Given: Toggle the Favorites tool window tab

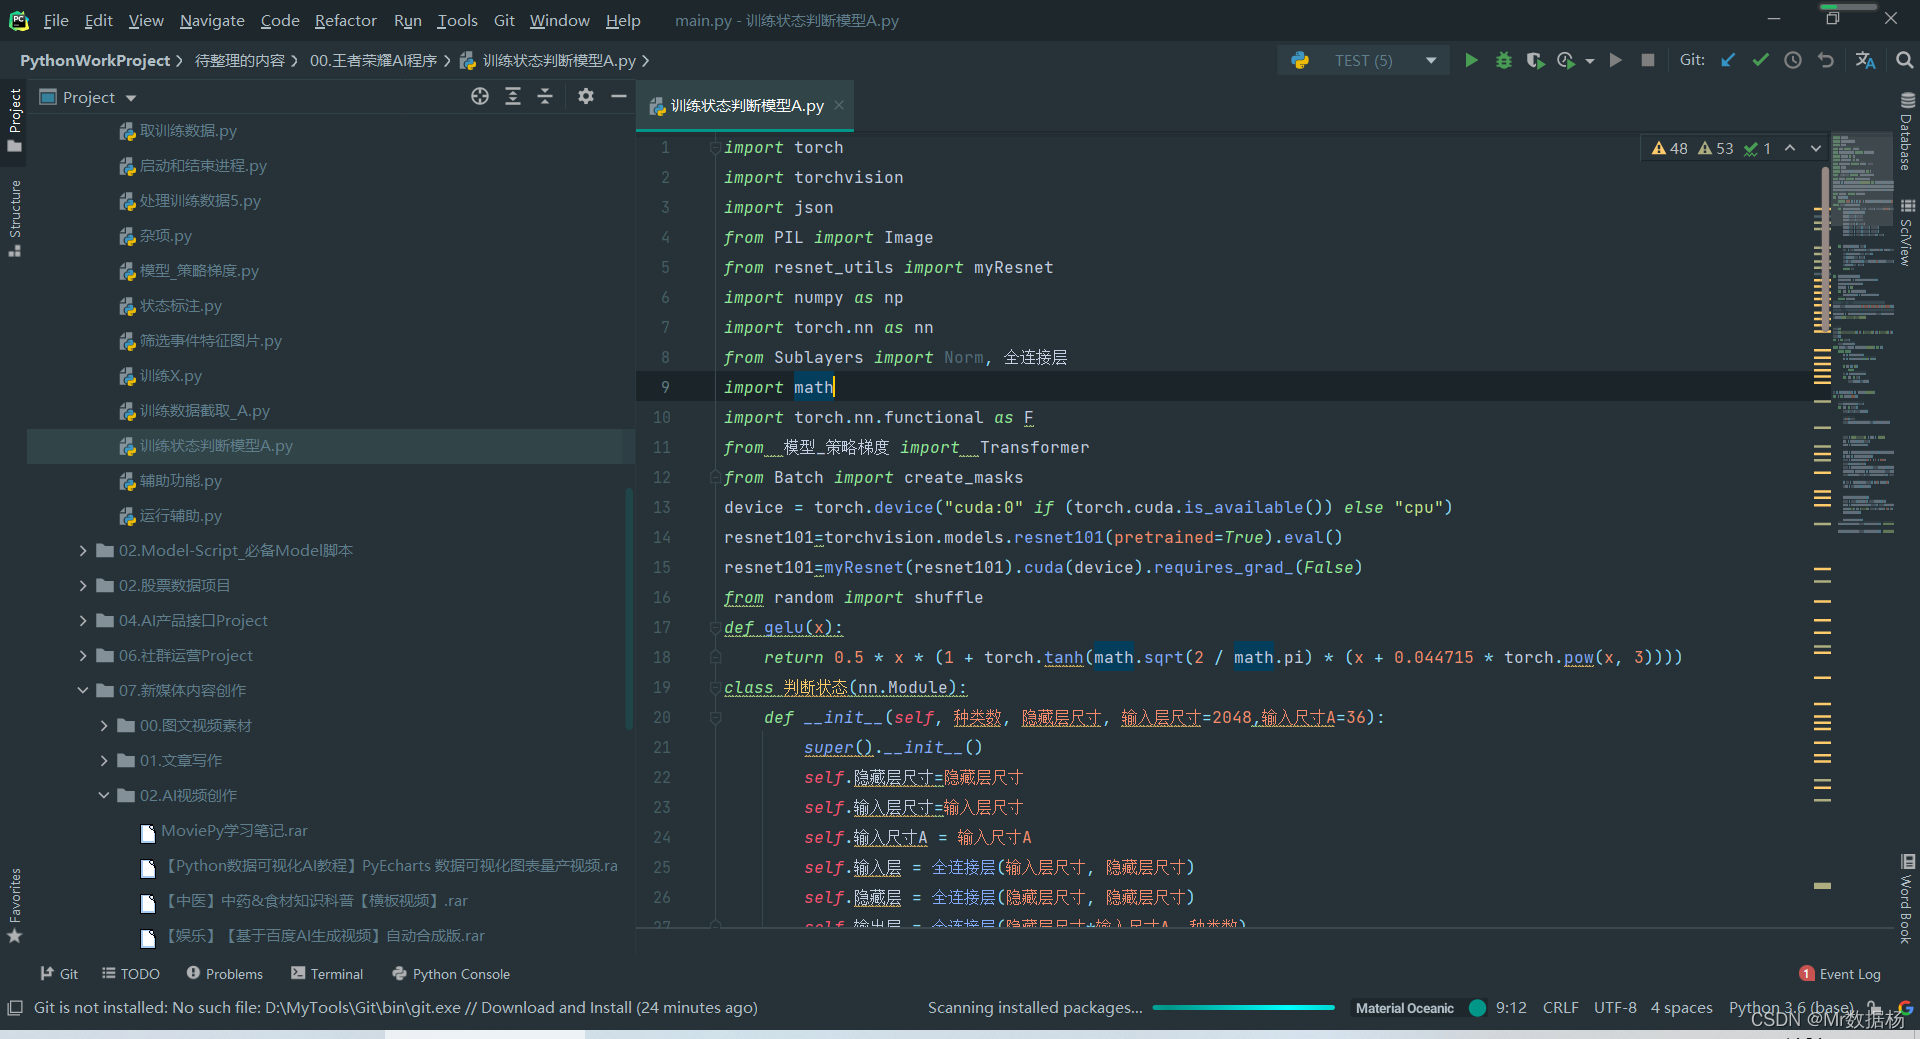Looking at the screenshot, I should pyautogui.click(x=15, y=906).
